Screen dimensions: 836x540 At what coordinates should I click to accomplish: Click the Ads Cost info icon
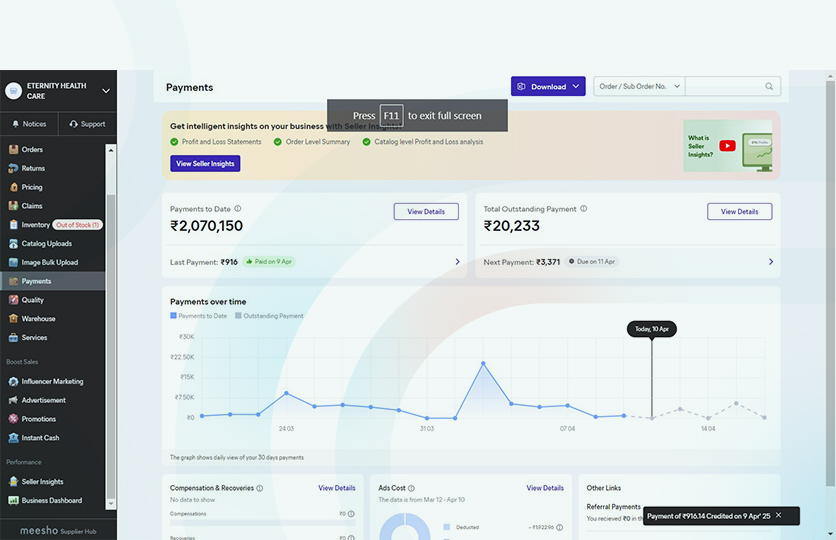tap(411, 488)
